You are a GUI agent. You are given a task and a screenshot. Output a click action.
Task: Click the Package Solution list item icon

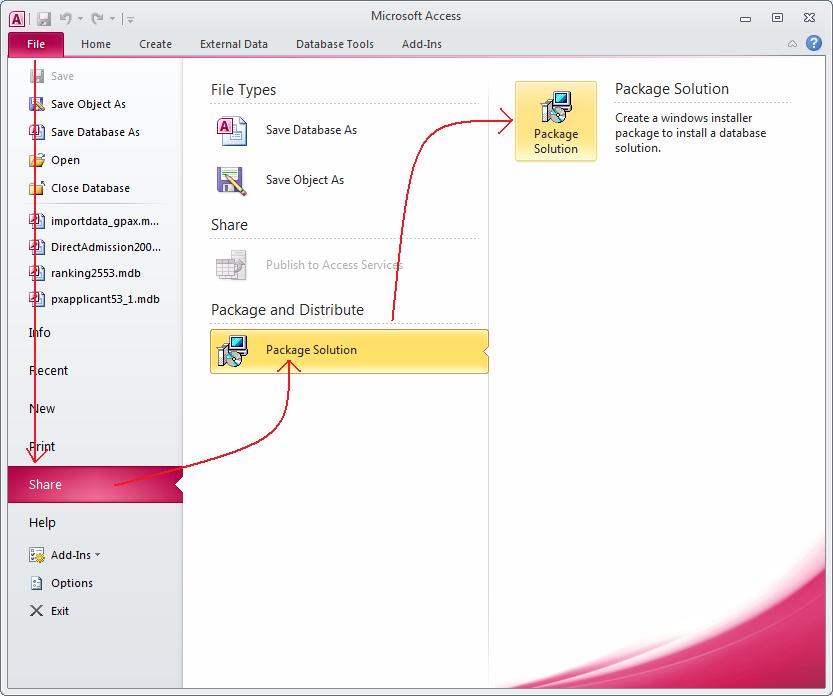[x=233, y=351]
